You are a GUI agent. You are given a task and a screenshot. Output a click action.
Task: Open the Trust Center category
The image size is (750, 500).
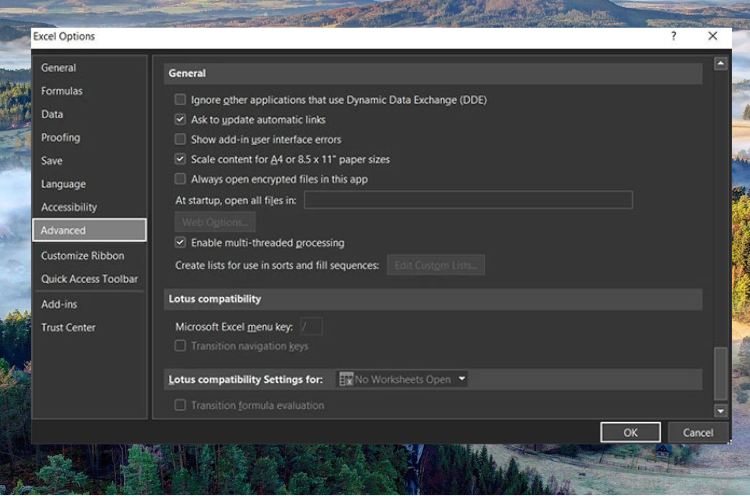click(x=68, y=328)
